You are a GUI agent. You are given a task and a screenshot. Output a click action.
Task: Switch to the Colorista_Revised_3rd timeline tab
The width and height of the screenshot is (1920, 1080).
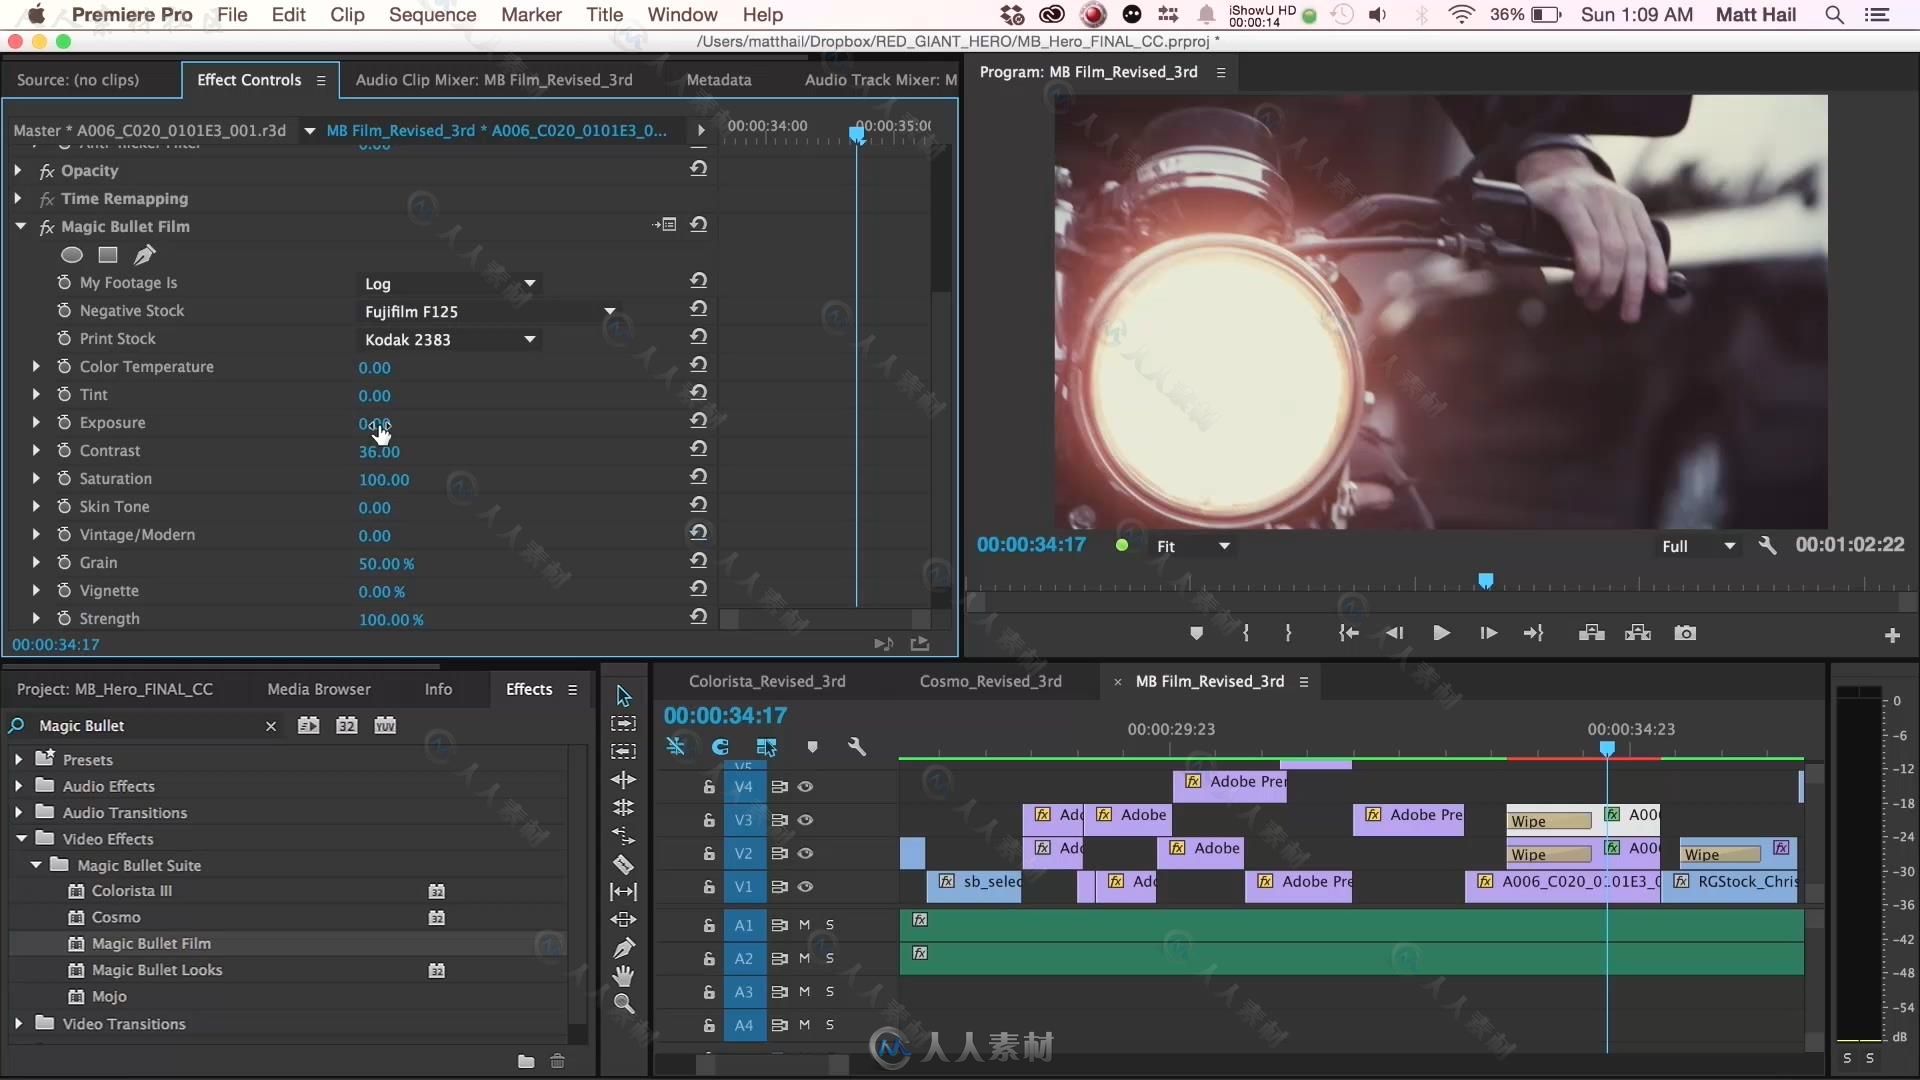point(766,680)
